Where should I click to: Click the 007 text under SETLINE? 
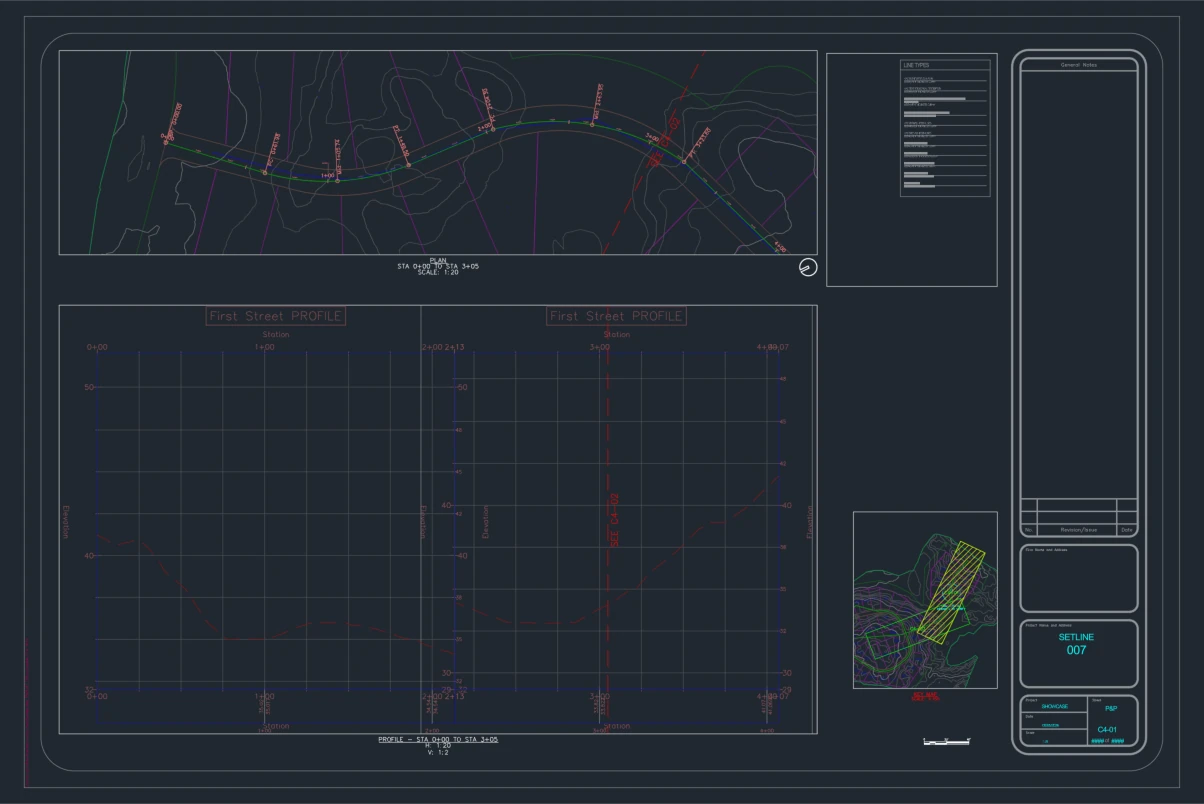[1076, 650]
